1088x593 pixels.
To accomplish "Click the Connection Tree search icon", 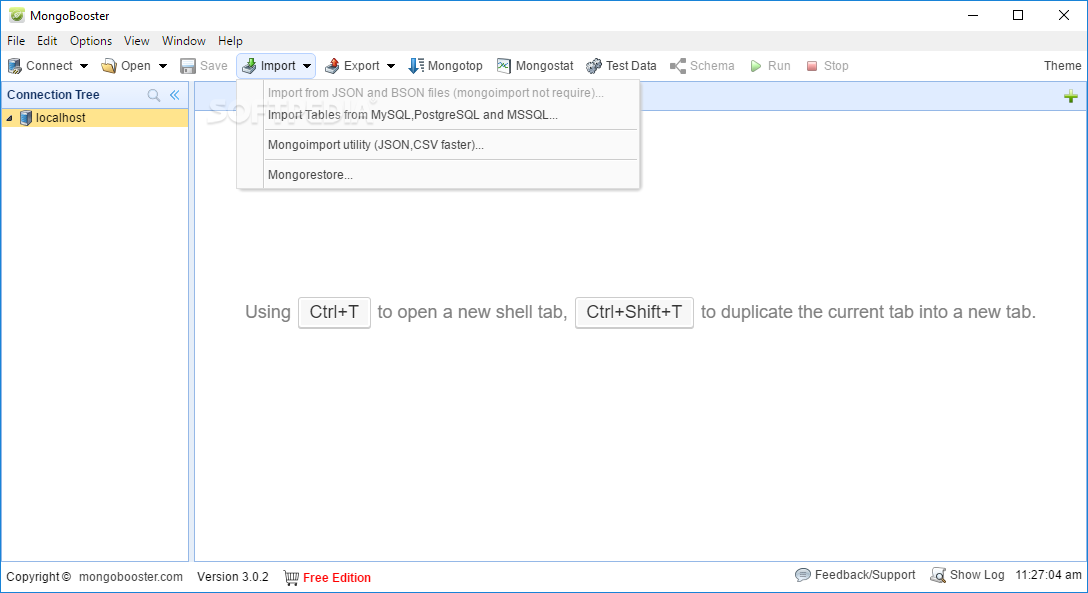I will tap(154, 95).
